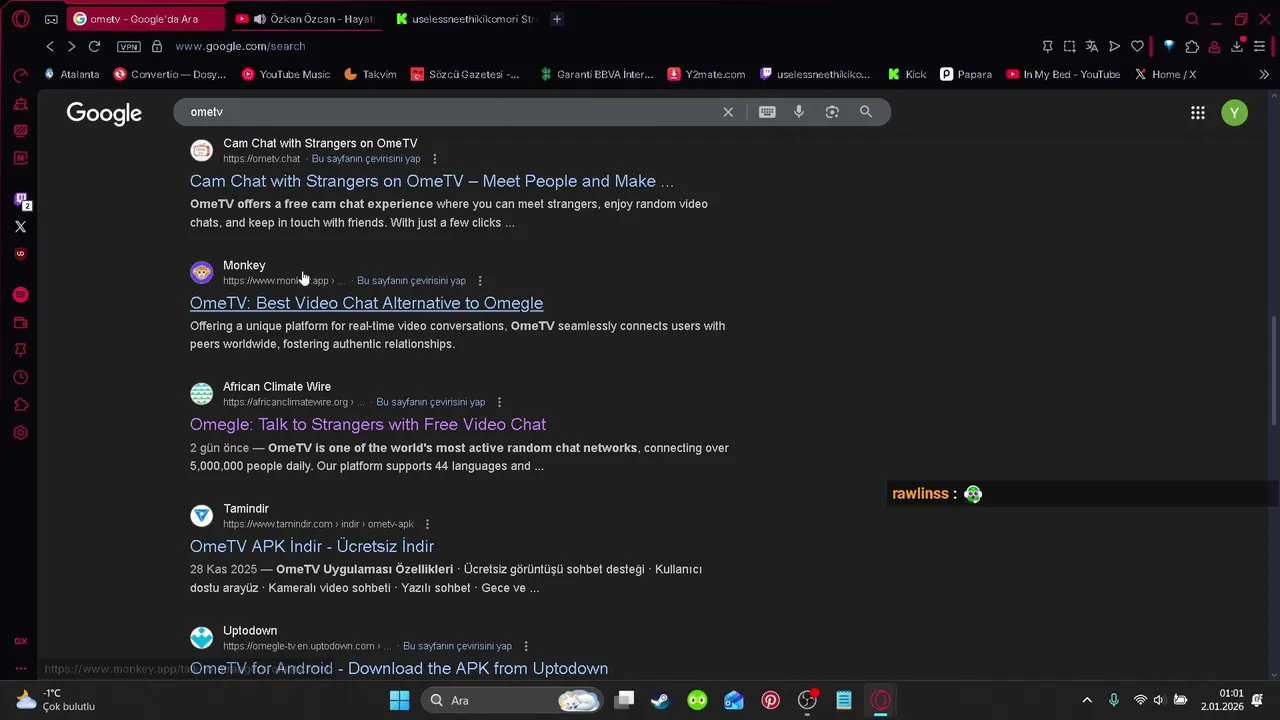Open the Takvim bookmark

[370, 74]
